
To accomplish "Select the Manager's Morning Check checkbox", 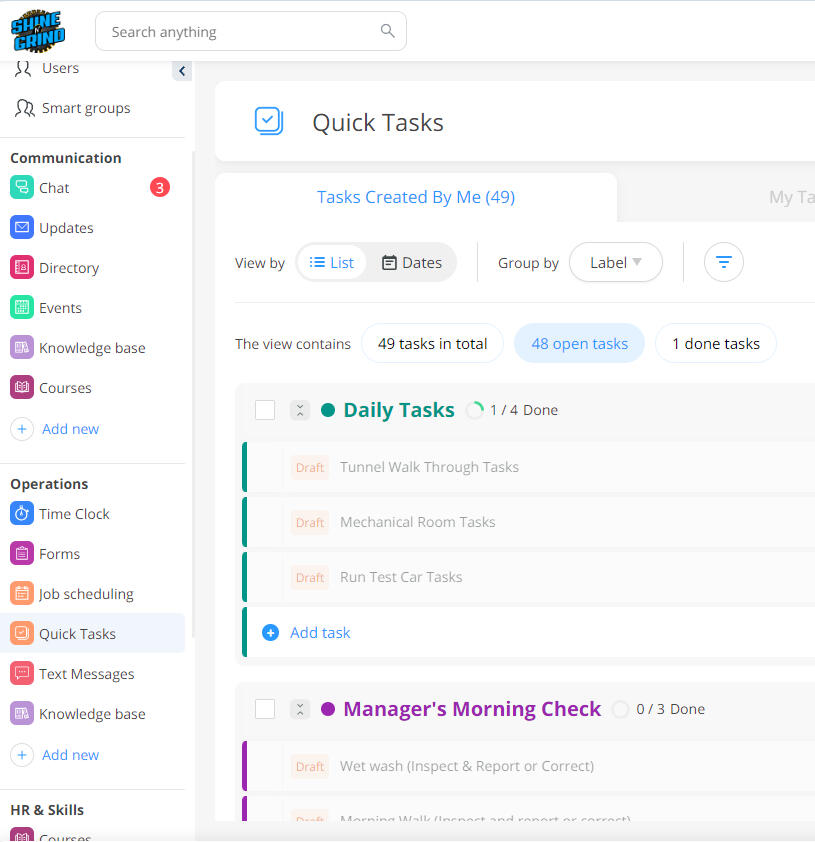I will 265,708.
